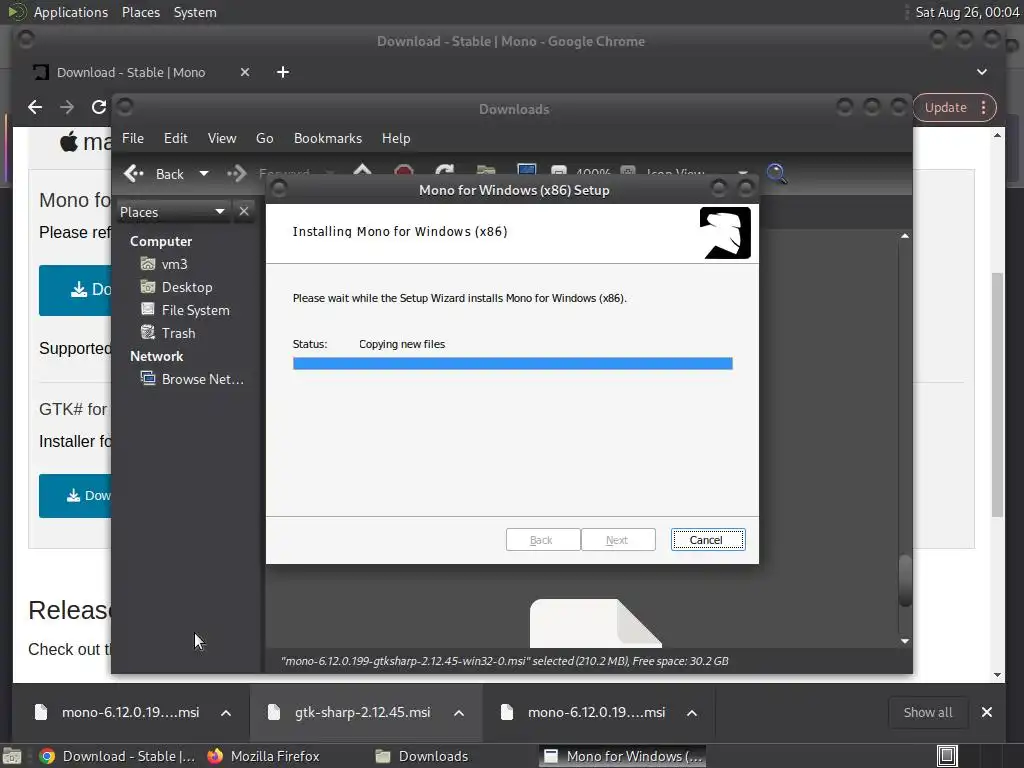Open a new Chrome tab
Viewport: 1024px width, 768px height.
283,72
